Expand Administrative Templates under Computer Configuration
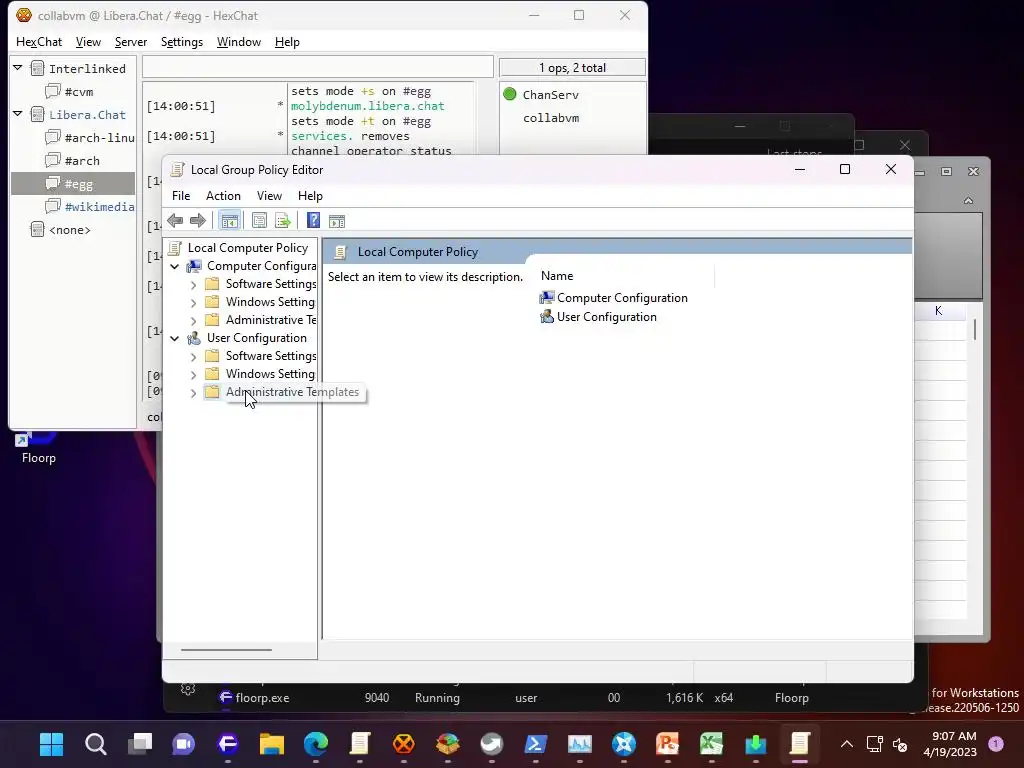 pos(193,321)
